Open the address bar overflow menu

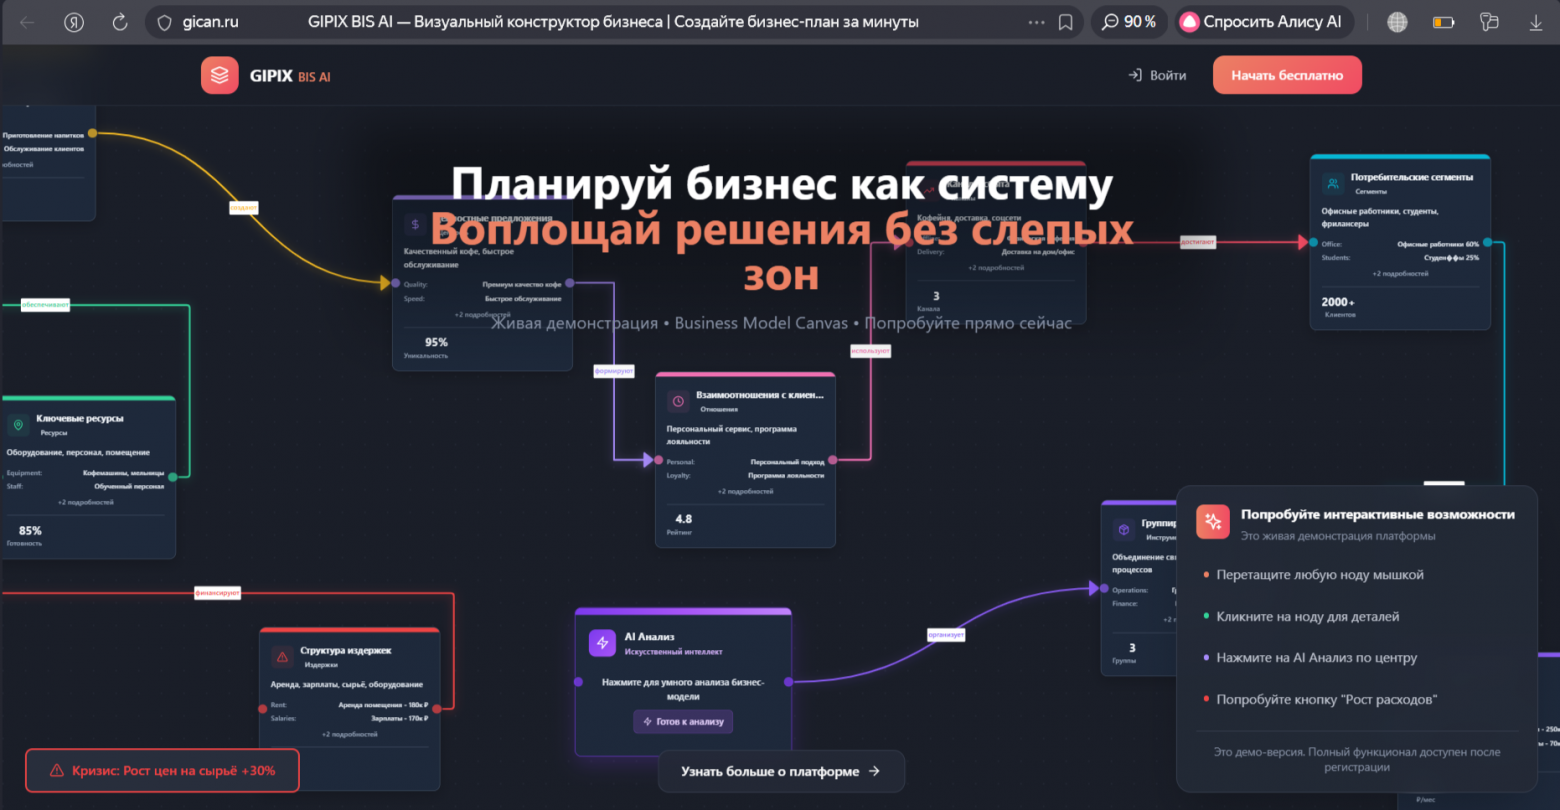tap(1034, 21)
